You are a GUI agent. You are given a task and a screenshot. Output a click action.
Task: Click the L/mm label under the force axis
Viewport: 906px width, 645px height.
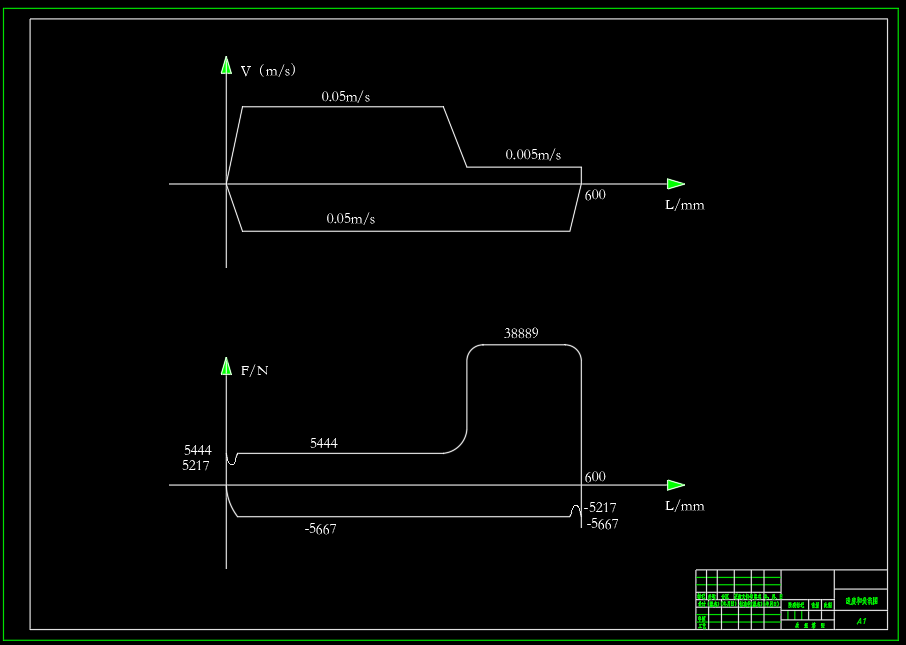[685, 506]
